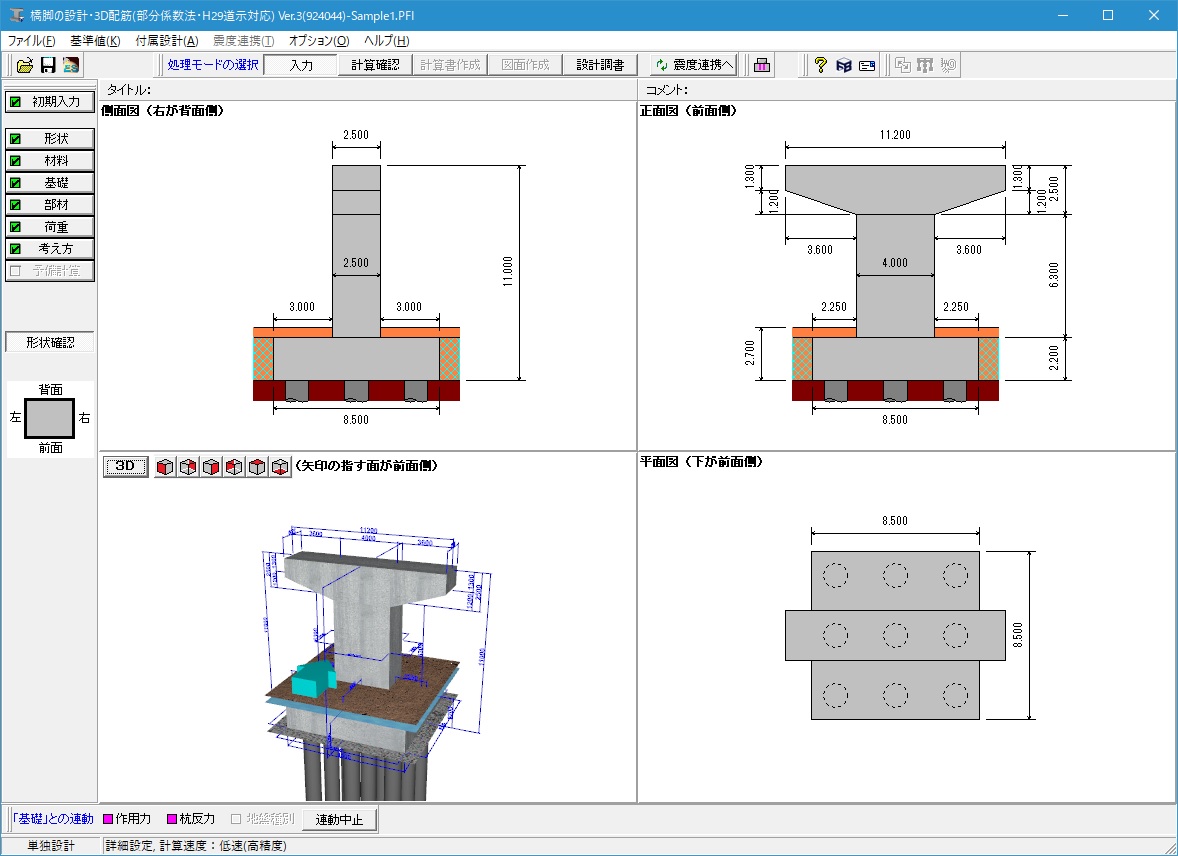Open the 初期入力 dialog
Viewport: 1178px width, 856px height.
[x=50, y=101]
